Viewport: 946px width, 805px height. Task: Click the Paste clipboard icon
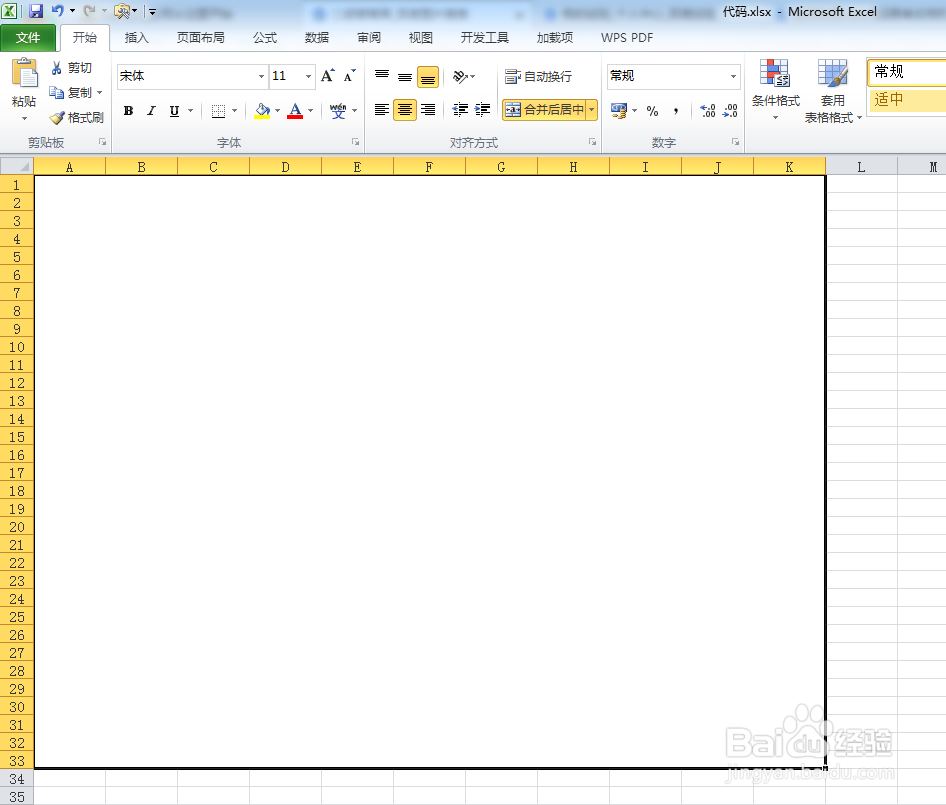[x=24, y=74]
